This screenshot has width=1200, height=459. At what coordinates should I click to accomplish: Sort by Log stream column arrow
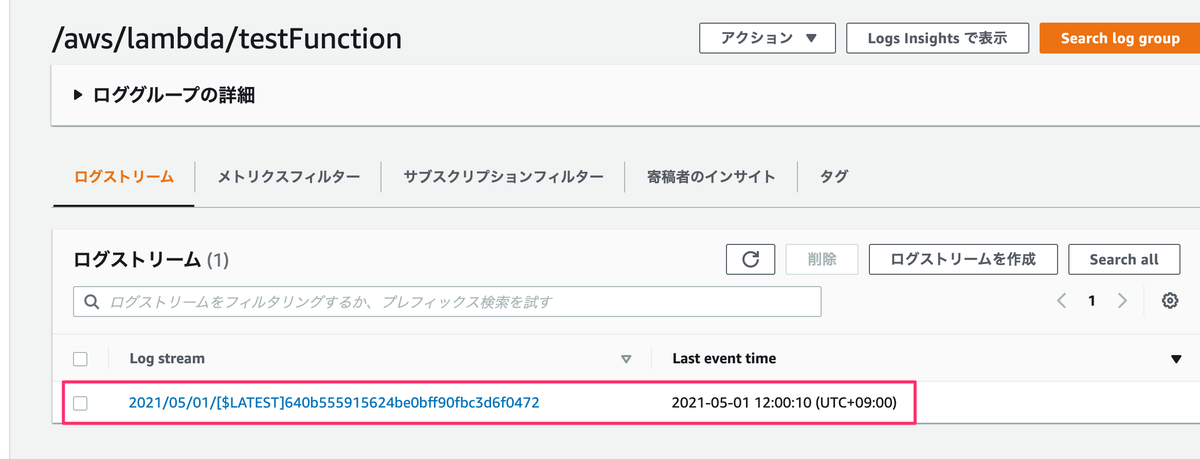click(627, 359)
